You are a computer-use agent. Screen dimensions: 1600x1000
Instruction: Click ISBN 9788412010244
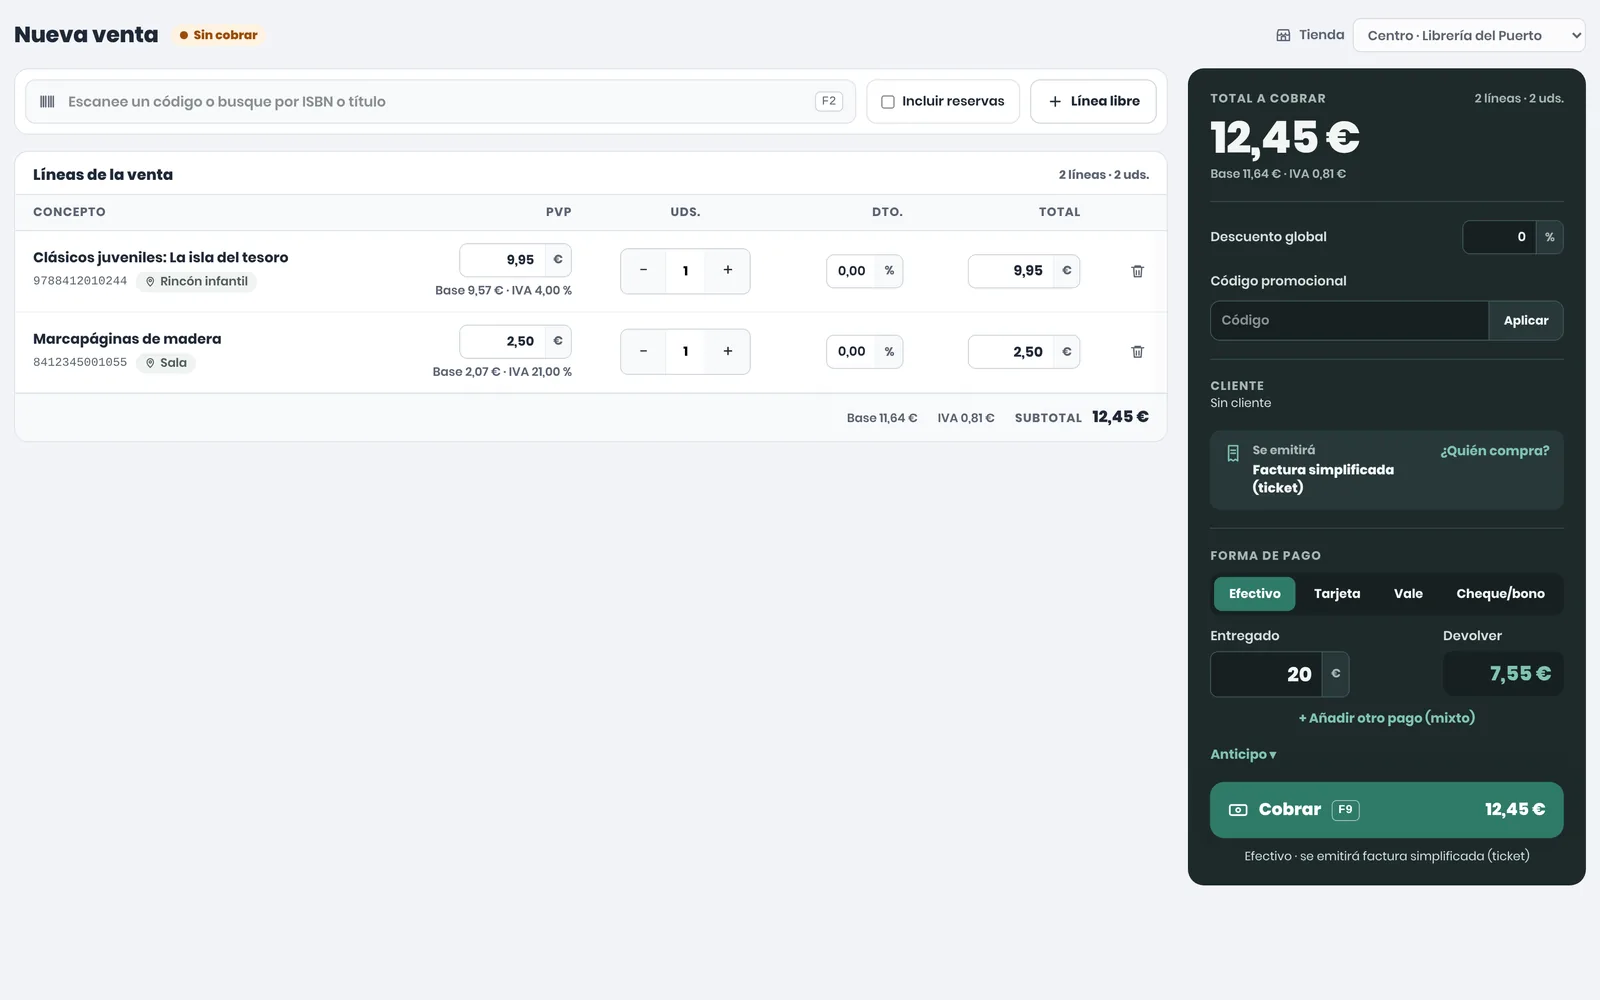point(80,281)
